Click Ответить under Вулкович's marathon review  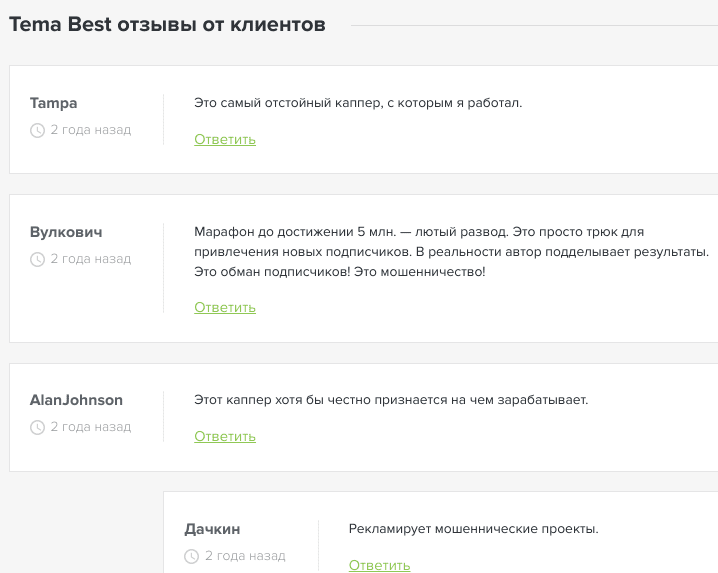(225, 307)
